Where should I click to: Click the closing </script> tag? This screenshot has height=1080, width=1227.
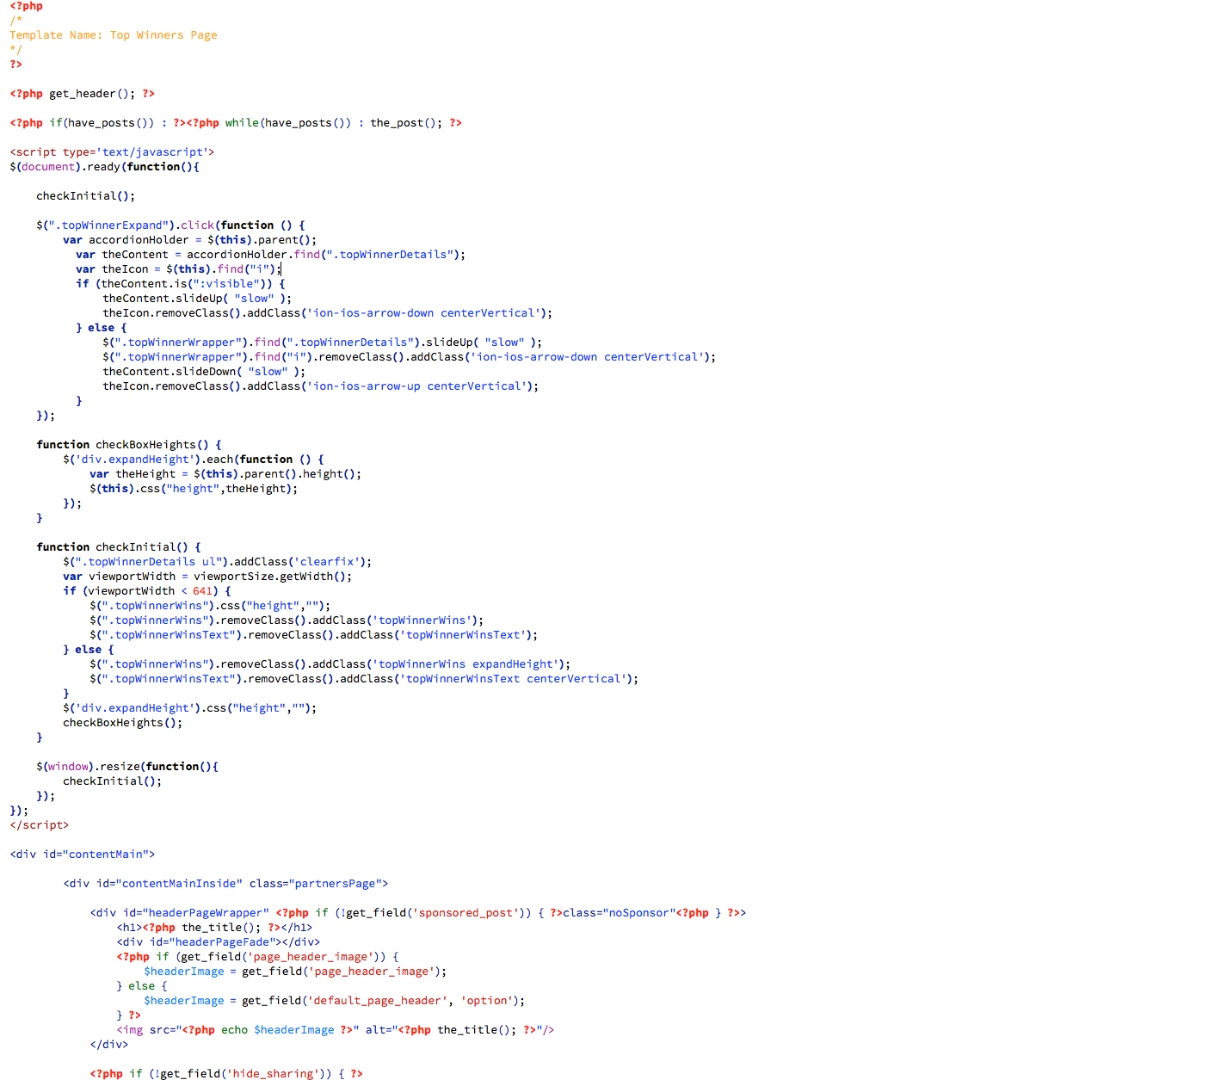click(40, 826)
